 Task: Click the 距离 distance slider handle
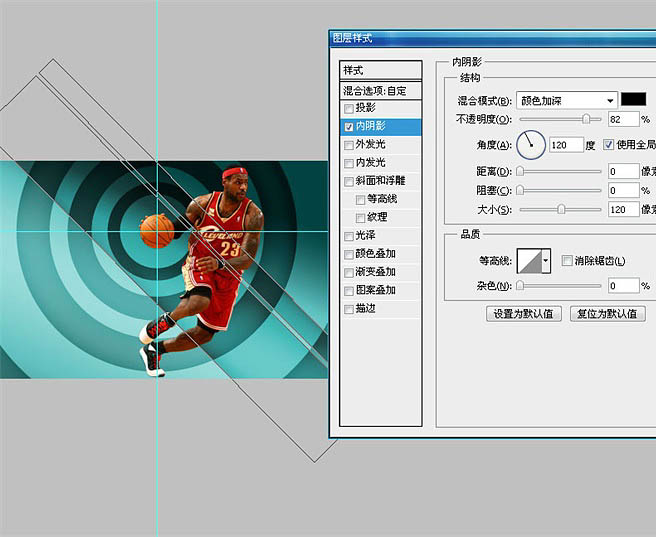[520, 171]
